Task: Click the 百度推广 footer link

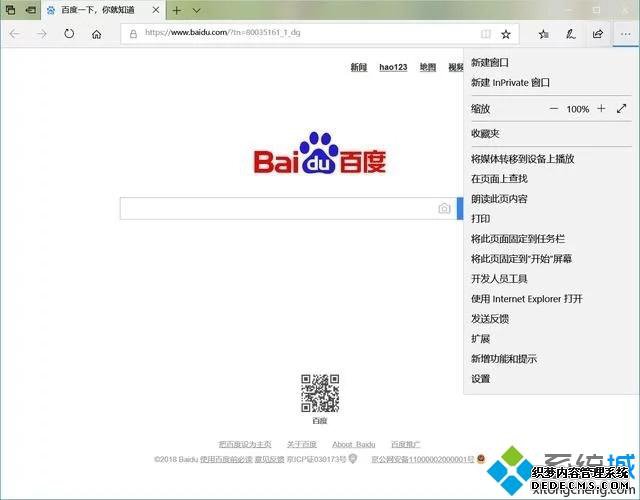Action: [405, 444]
